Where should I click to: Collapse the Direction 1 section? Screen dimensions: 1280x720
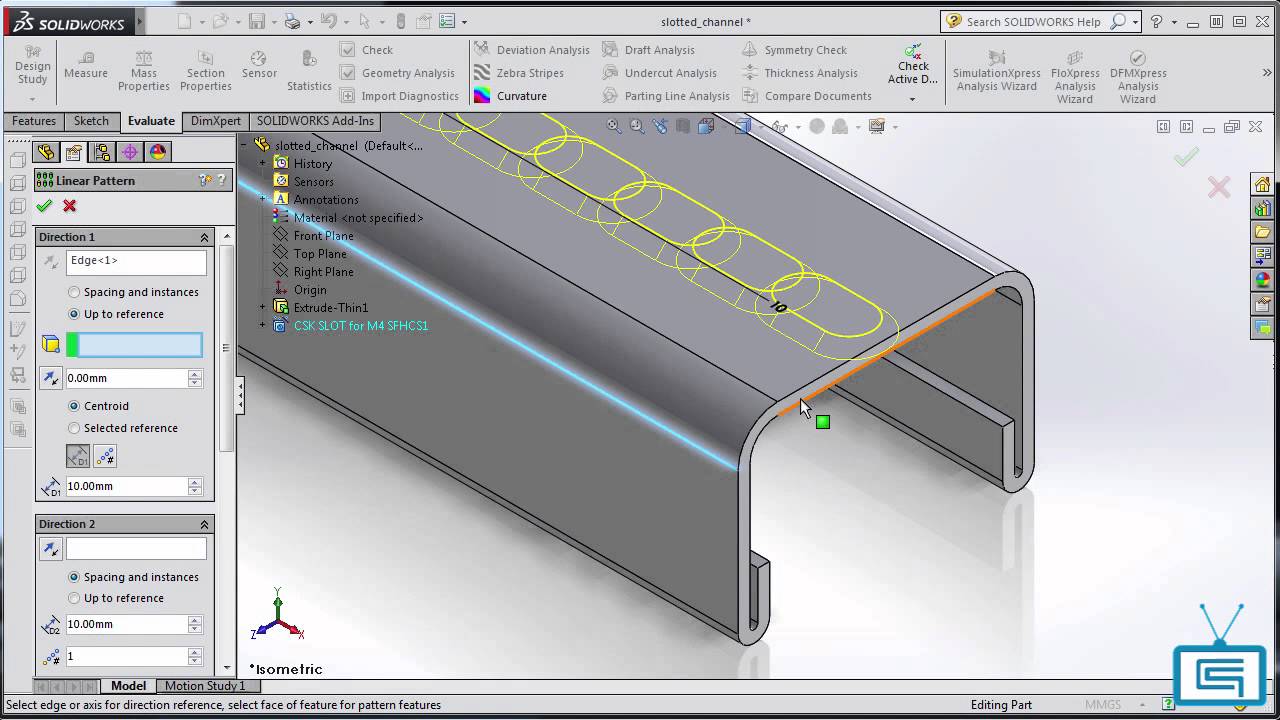pos(205,237)
